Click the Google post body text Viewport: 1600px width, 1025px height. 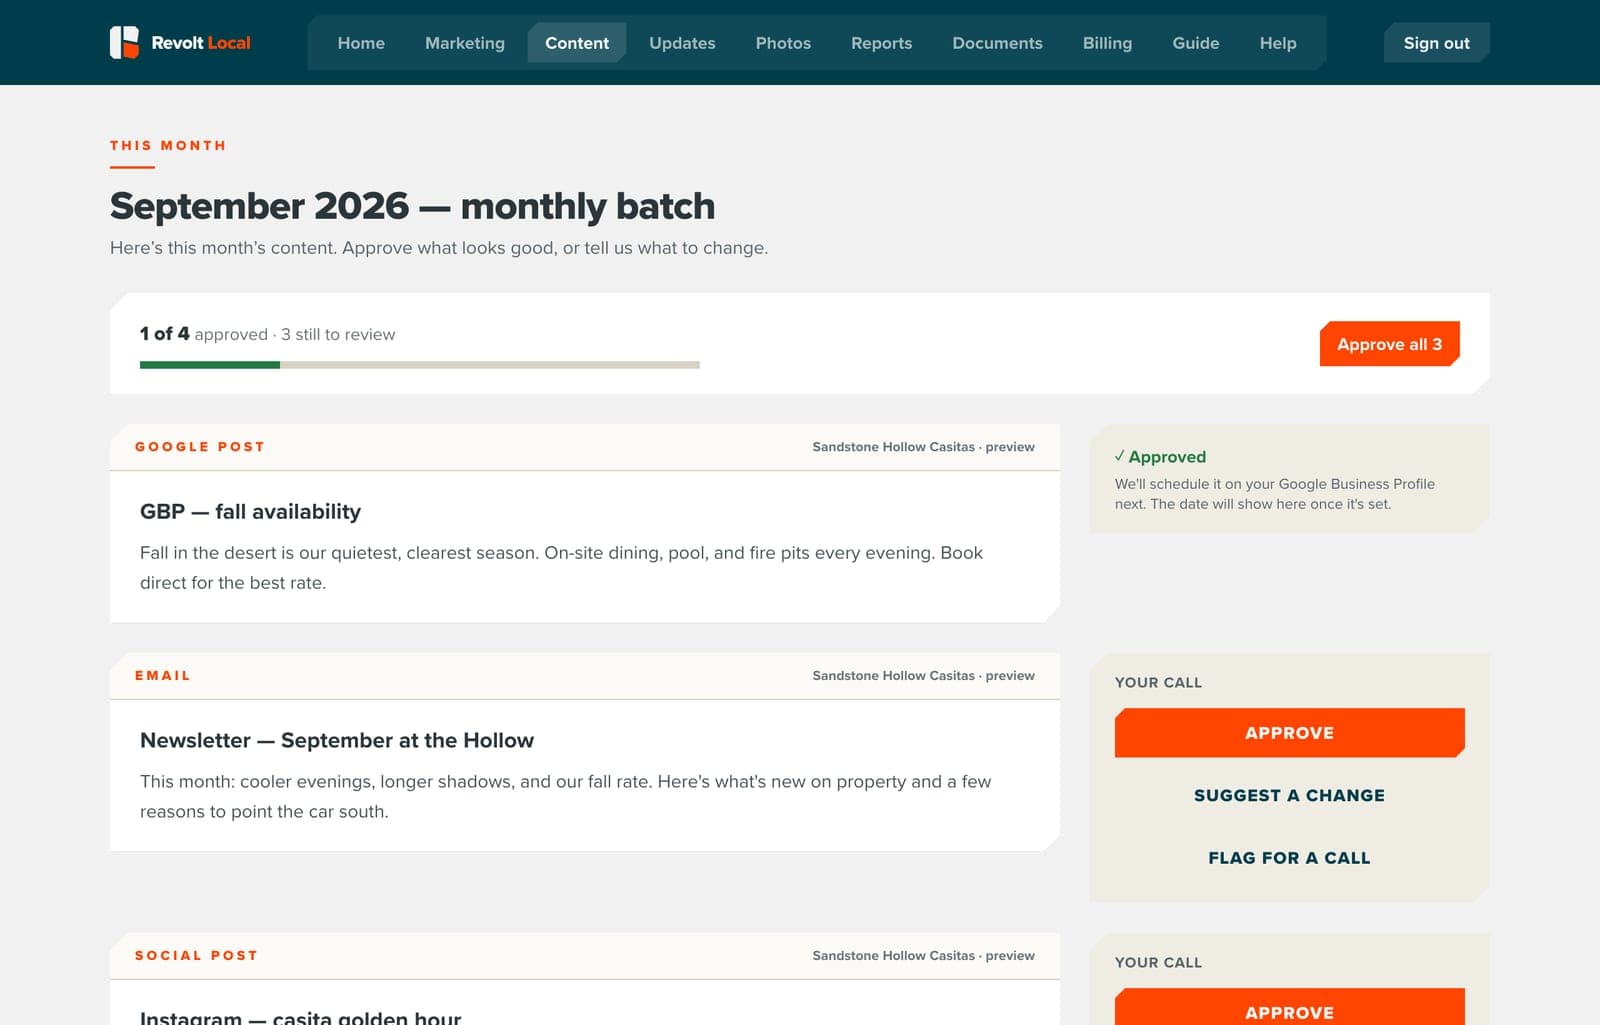[x=561, y=568]
